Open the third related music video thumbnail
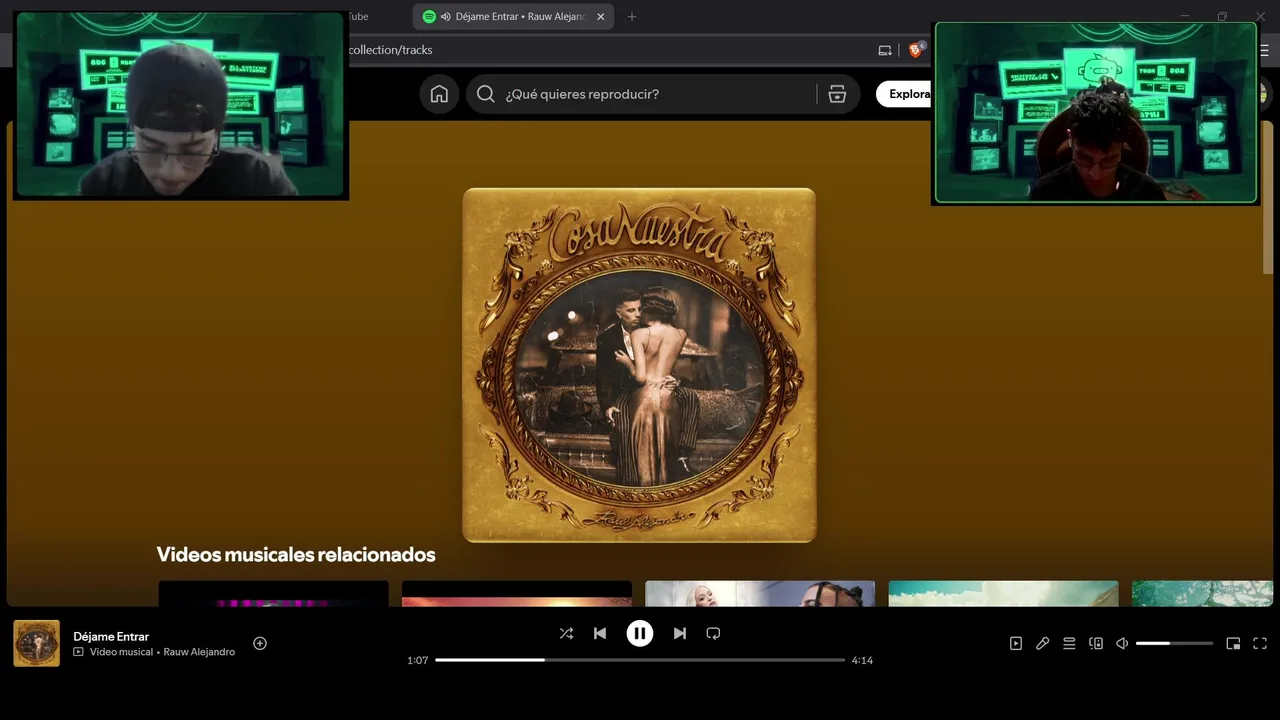The width and height of the screenshot is (1280, 720). [x=760, y=593]
